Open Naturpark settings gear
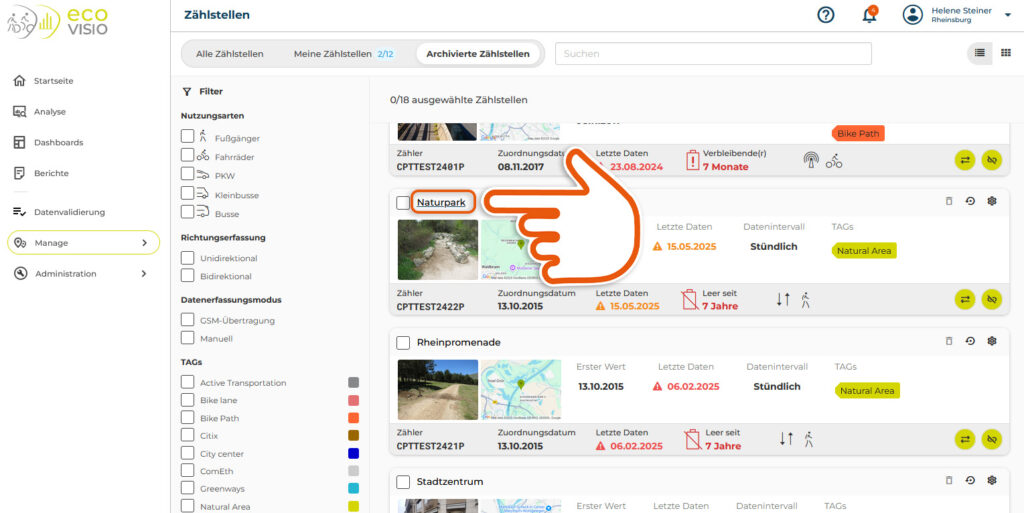 pyautogui.click(x=992, y=201)
